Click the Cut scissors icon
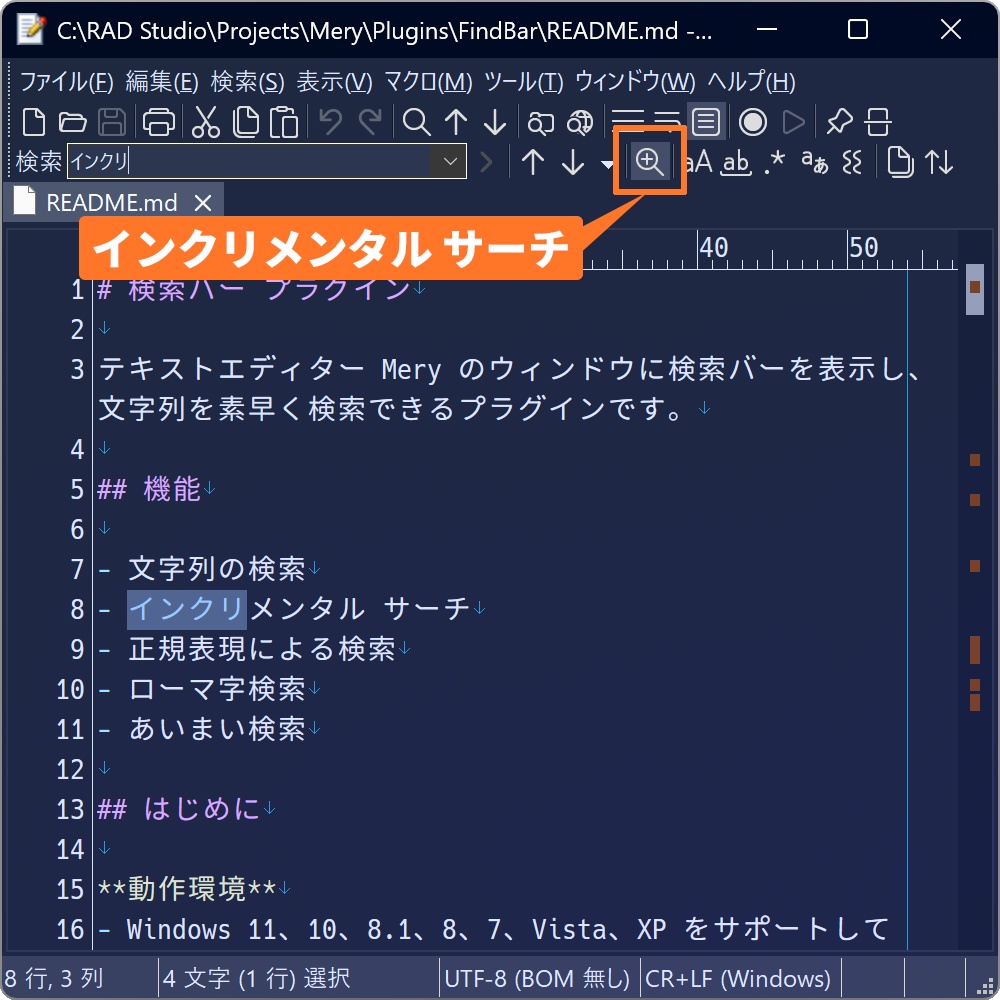This screenshot has width=1000, height=1000. 206,122
